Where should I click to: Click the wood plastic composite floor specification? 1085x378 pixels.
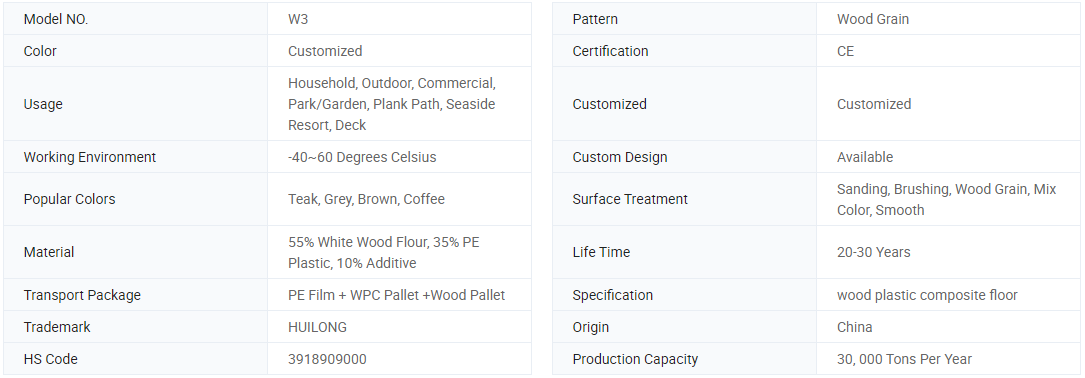927,295
